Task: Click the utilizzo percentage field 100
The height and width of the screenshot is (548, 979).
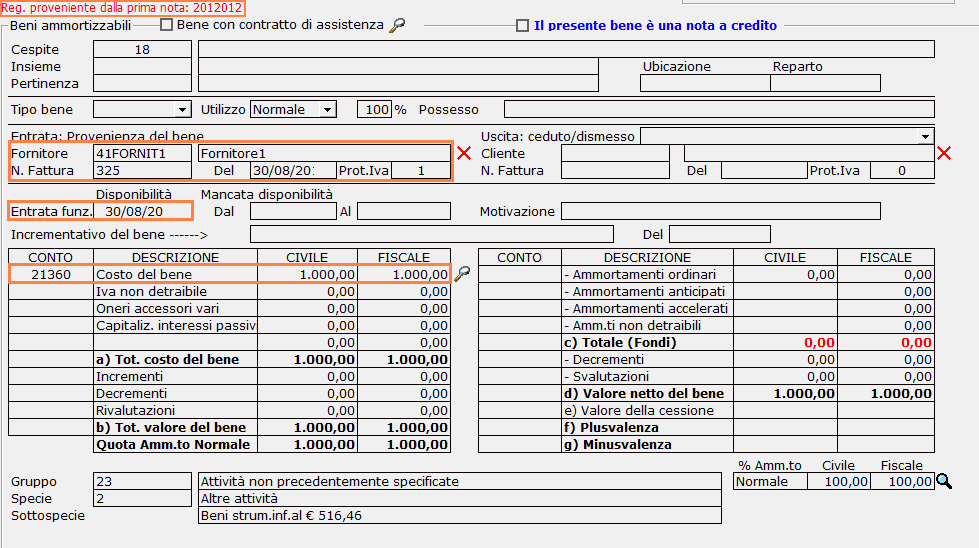Action: (375, 109)
